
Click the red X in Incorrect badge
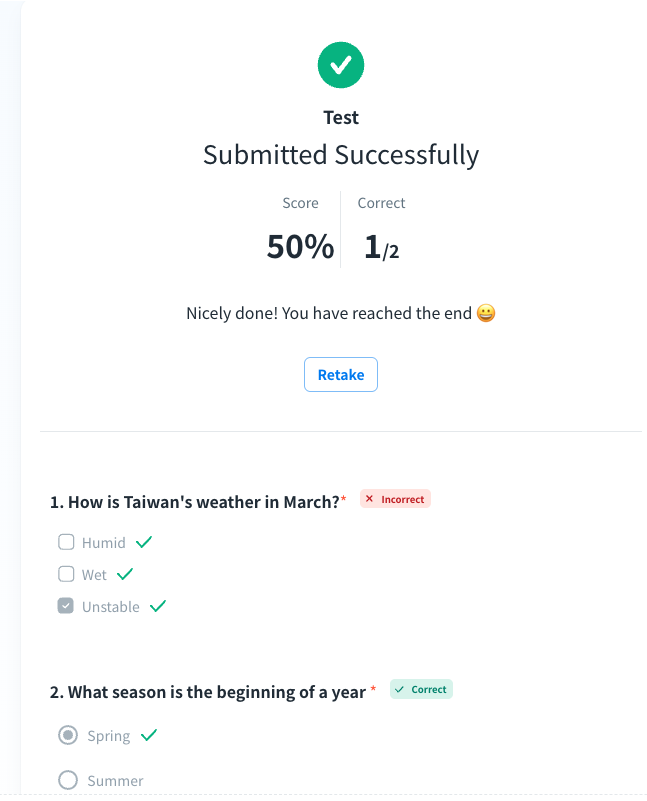coord(369,499)
